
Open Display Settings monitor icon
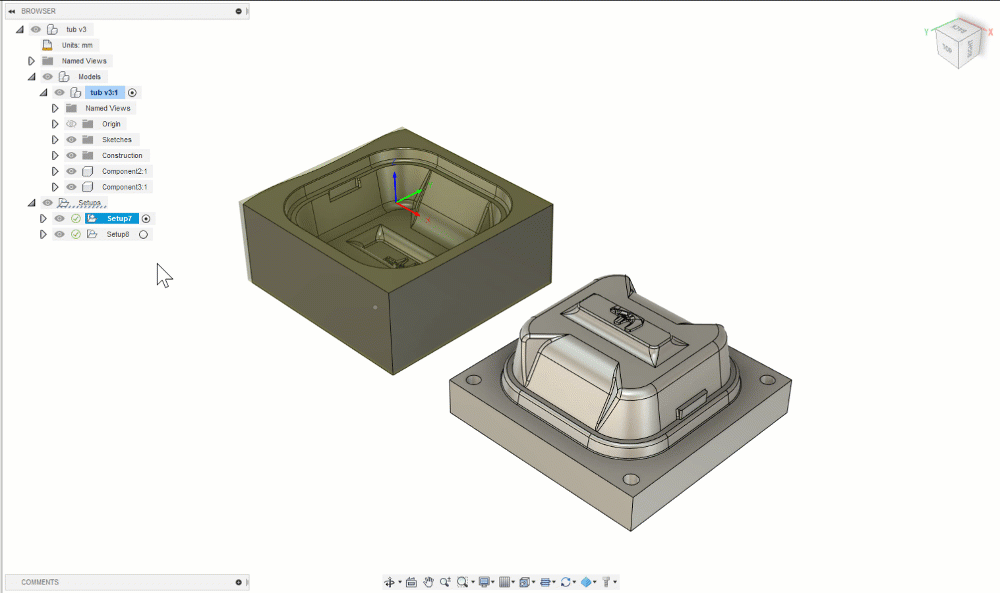484,582
